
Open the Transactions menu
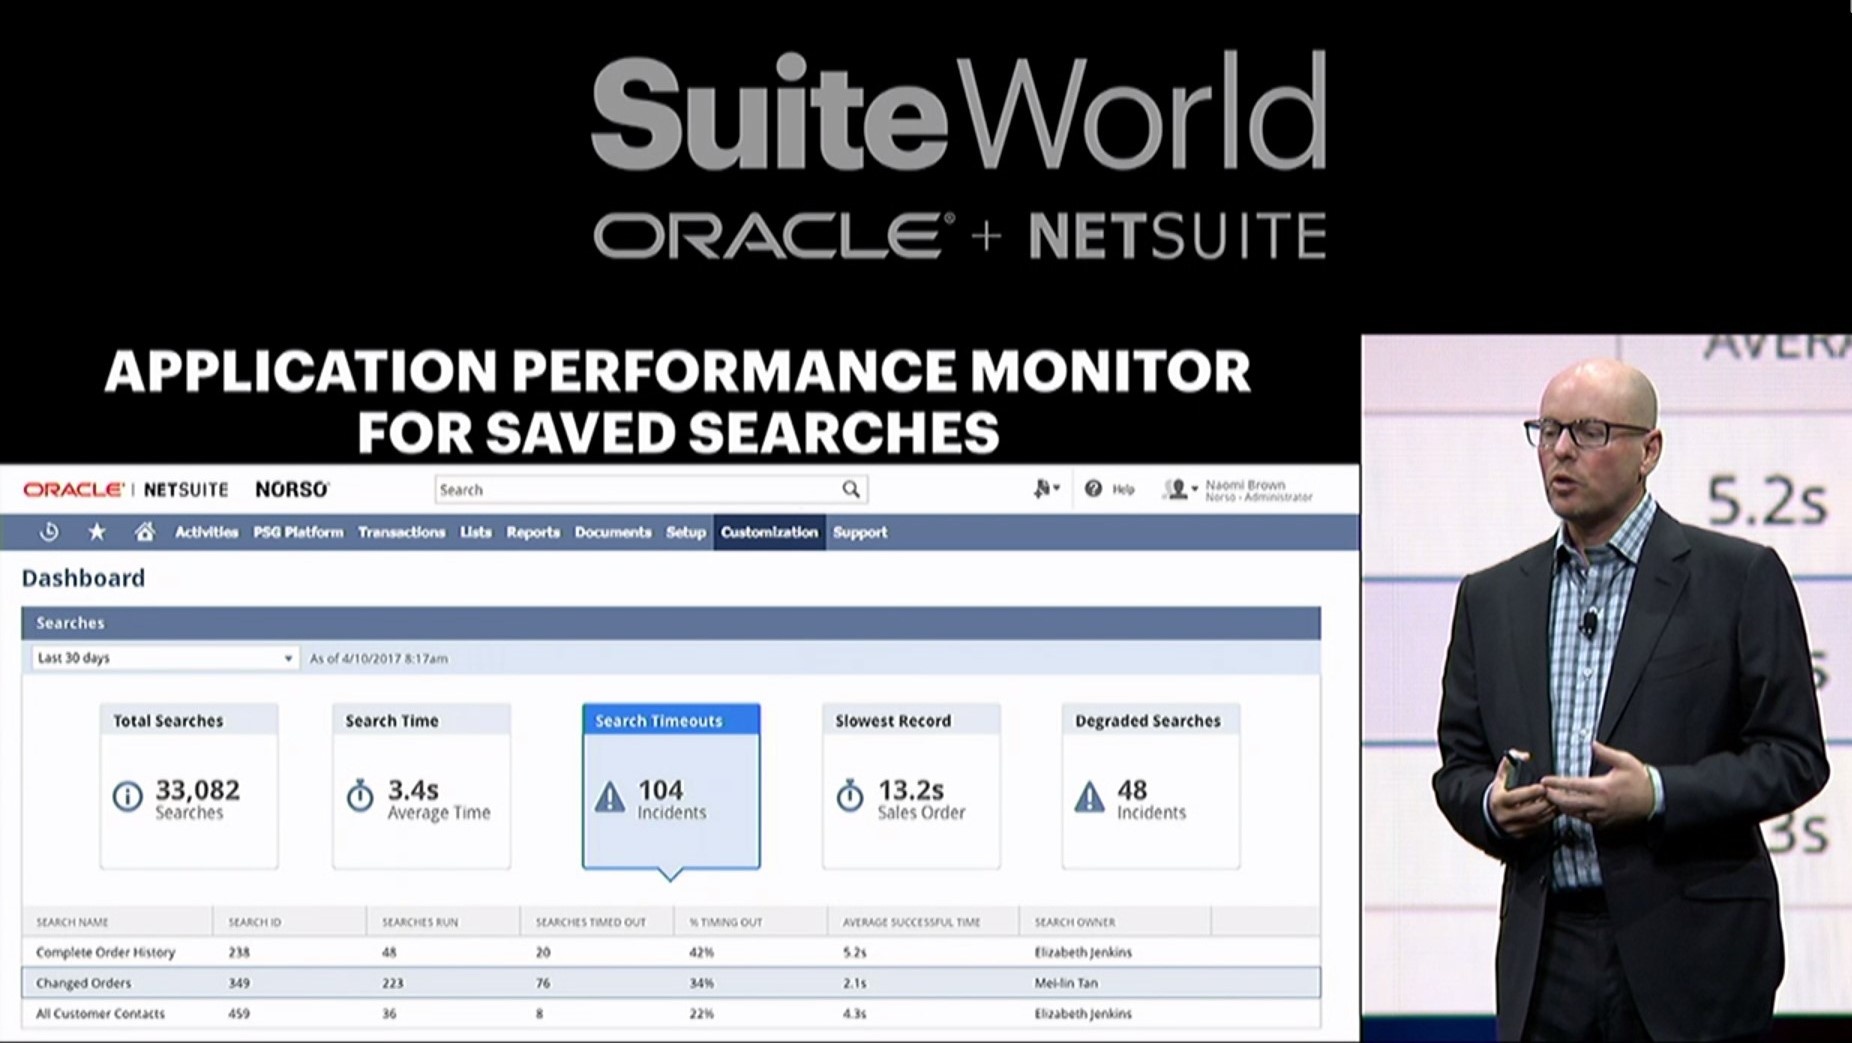pyautogui.click(x=401, y=532)
